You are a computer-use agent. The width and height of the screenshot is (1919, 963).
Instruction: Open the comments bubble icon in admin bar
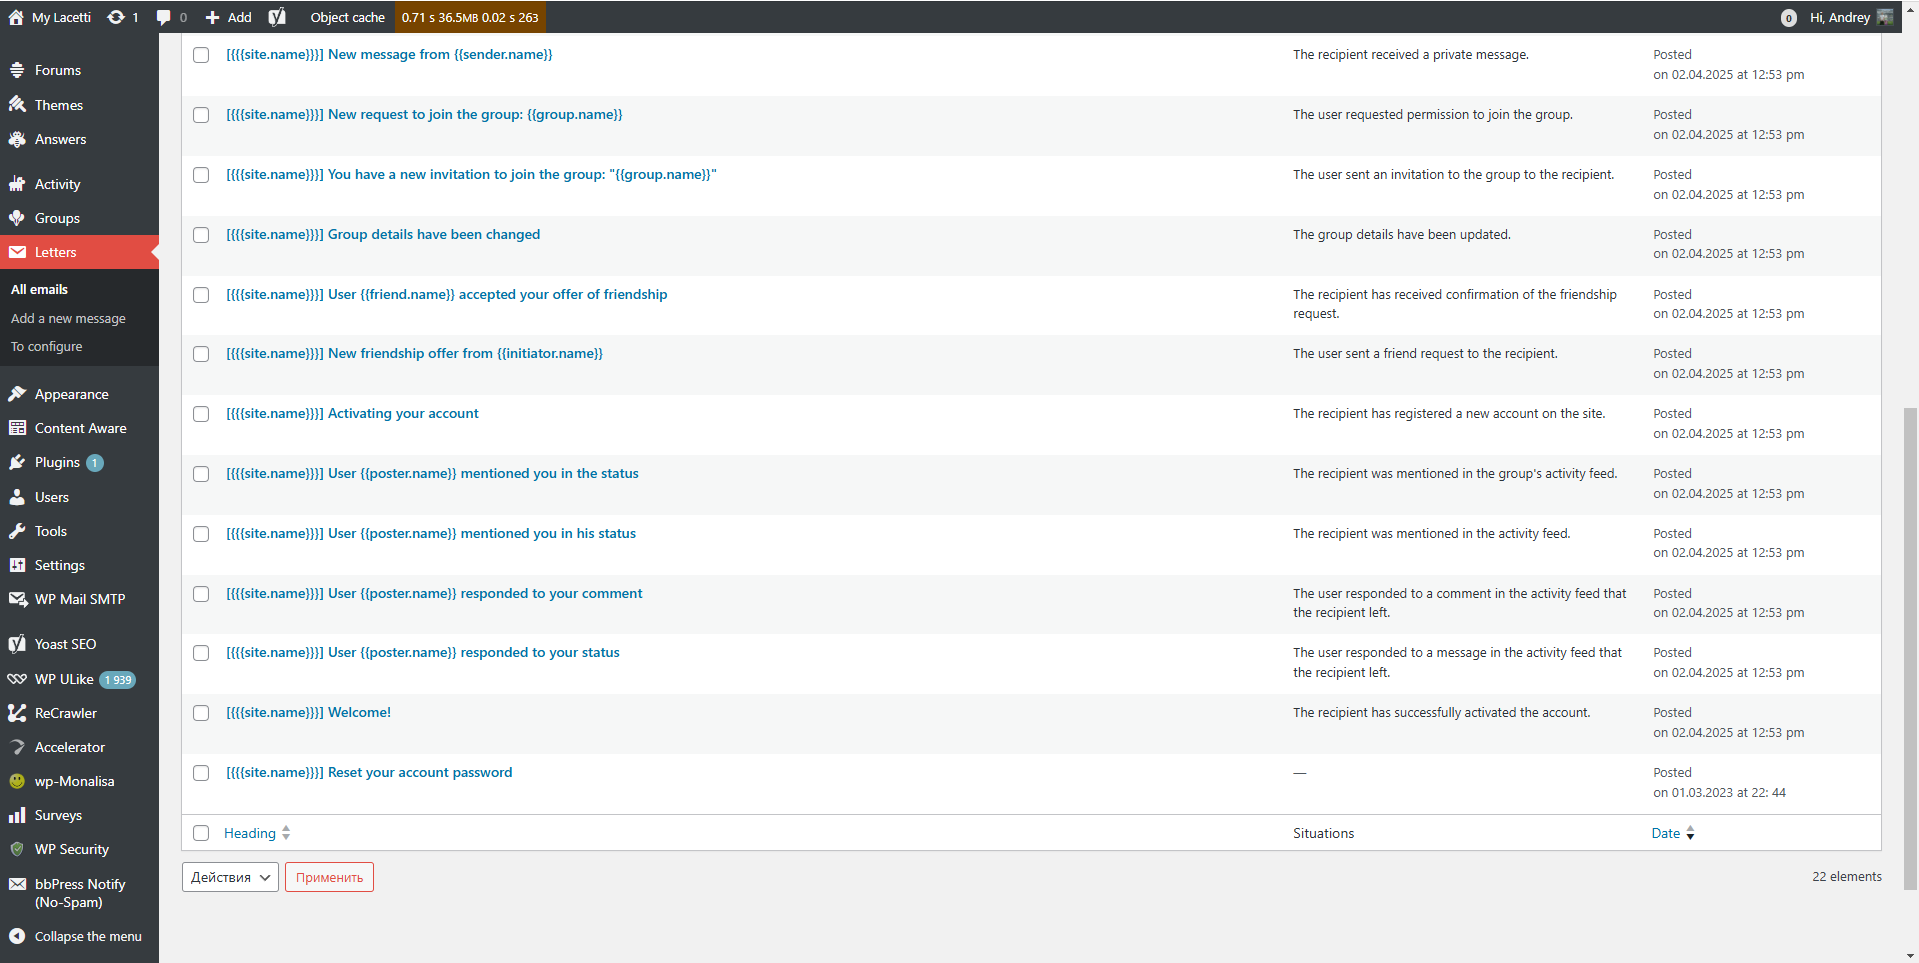tap(164, 17)
